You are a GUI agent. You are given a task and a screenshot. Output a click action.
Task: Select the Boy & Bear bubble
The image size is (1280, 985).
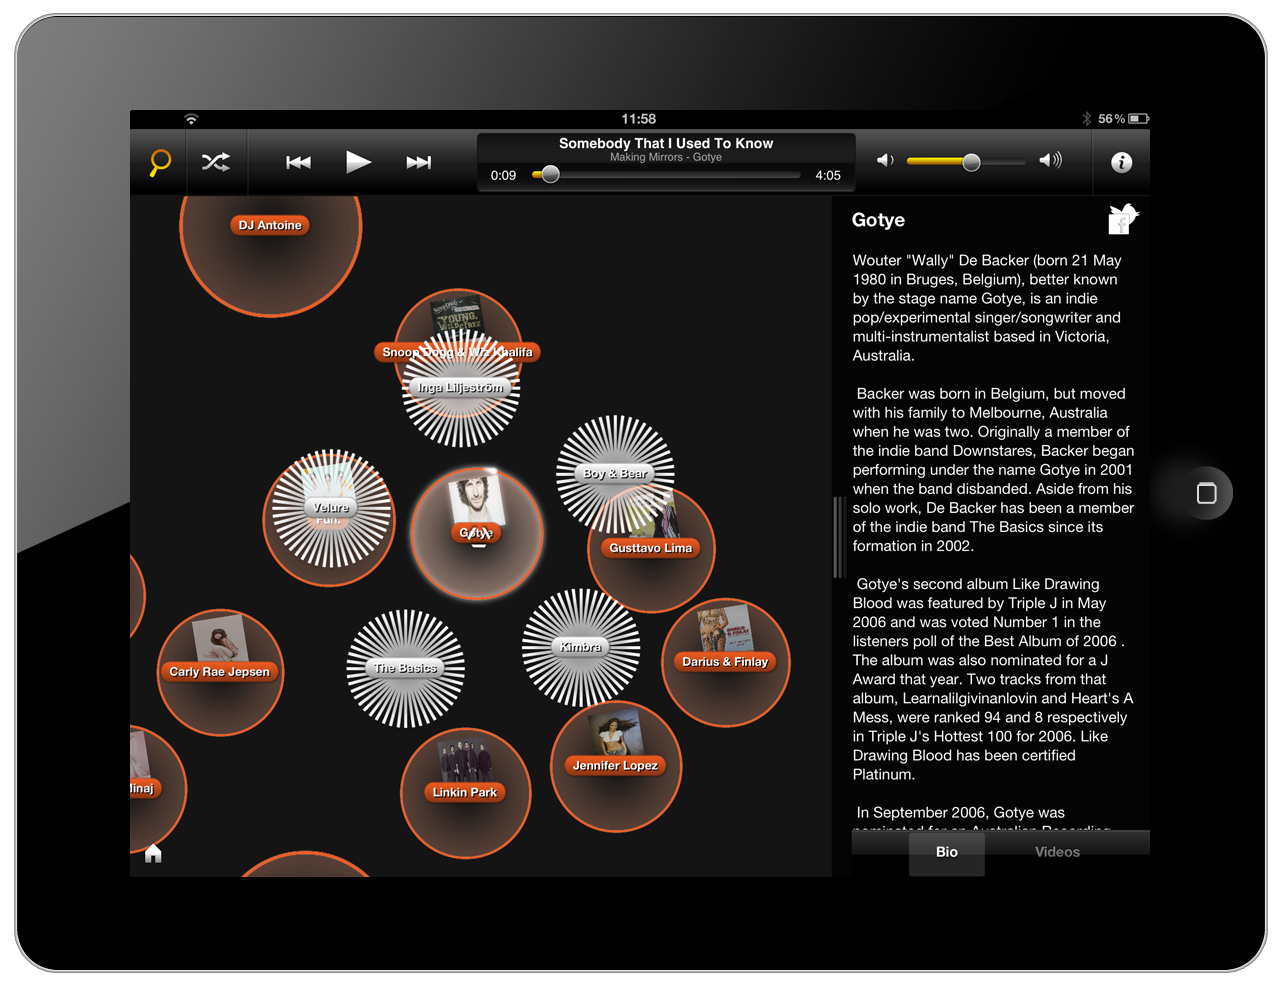615,474
